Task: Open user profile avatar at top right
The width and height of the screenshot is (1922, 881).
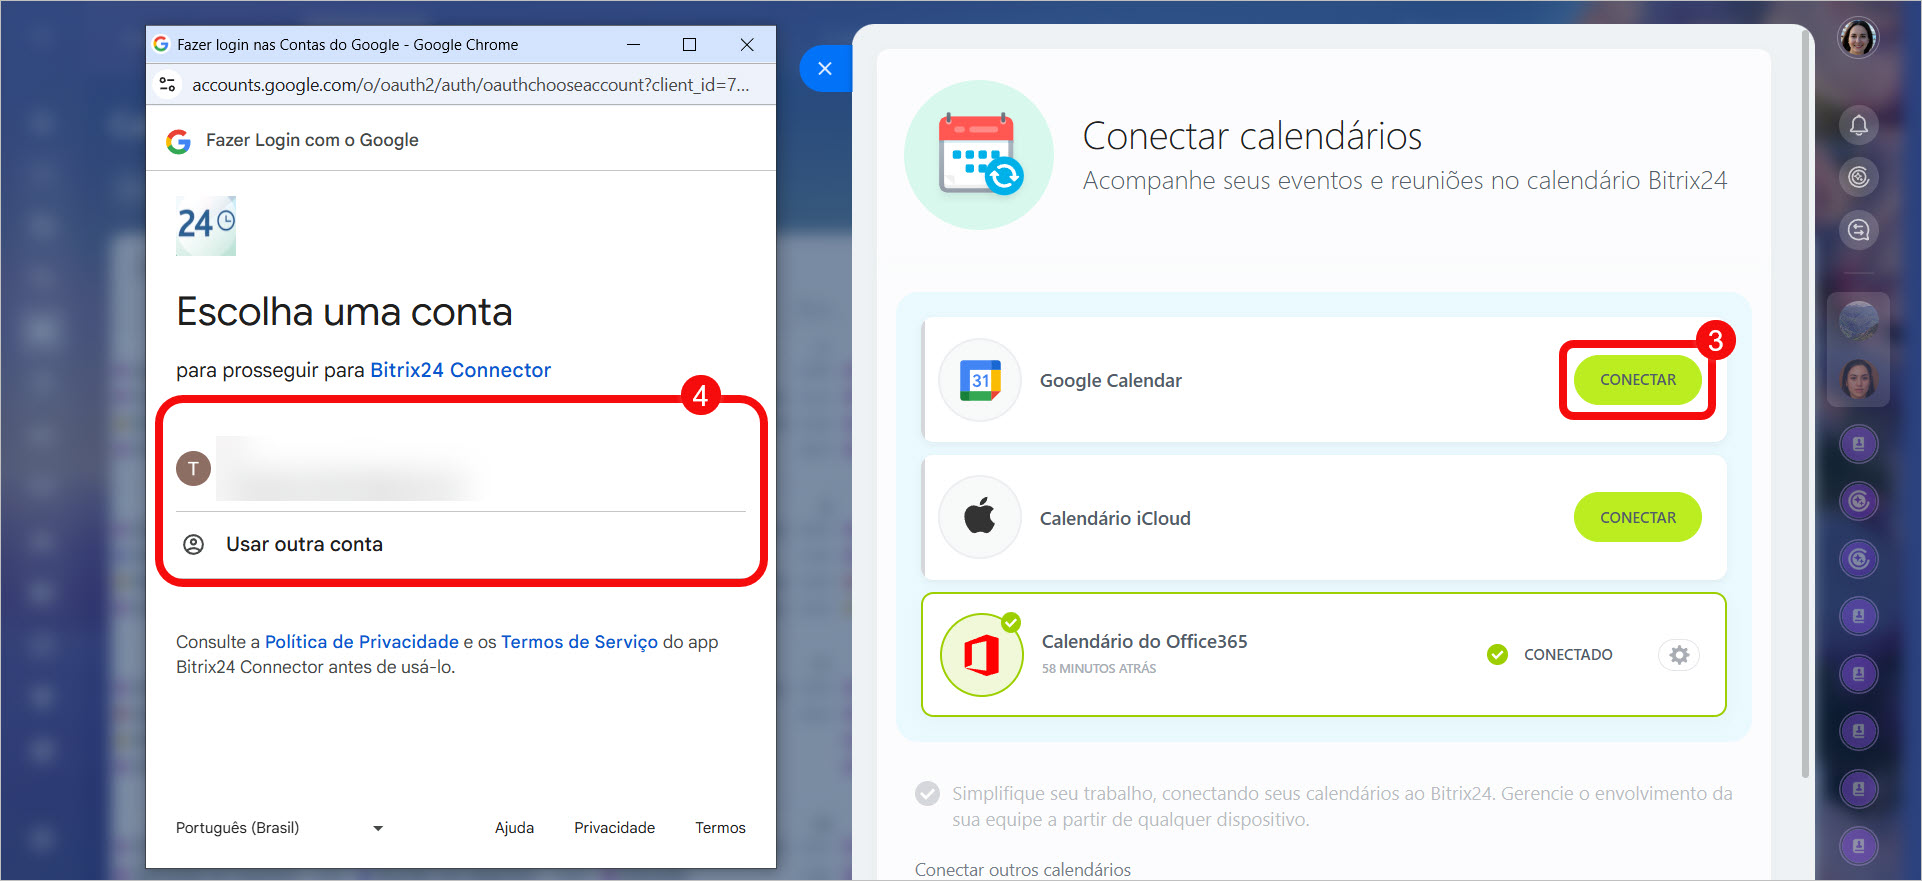Action: click(x=1858, y=38)
